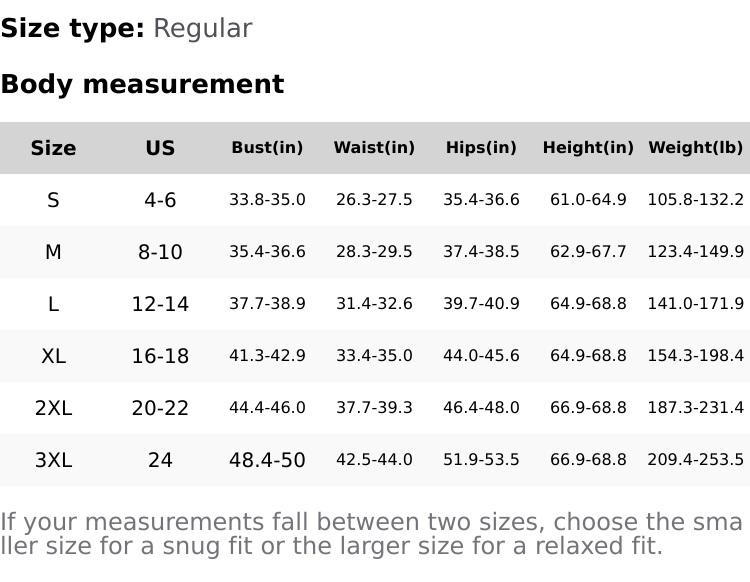Click the US size 16-18 cell
Image resolution: width=750 pixels, height=582 pixels.
[x=160, y=356]
